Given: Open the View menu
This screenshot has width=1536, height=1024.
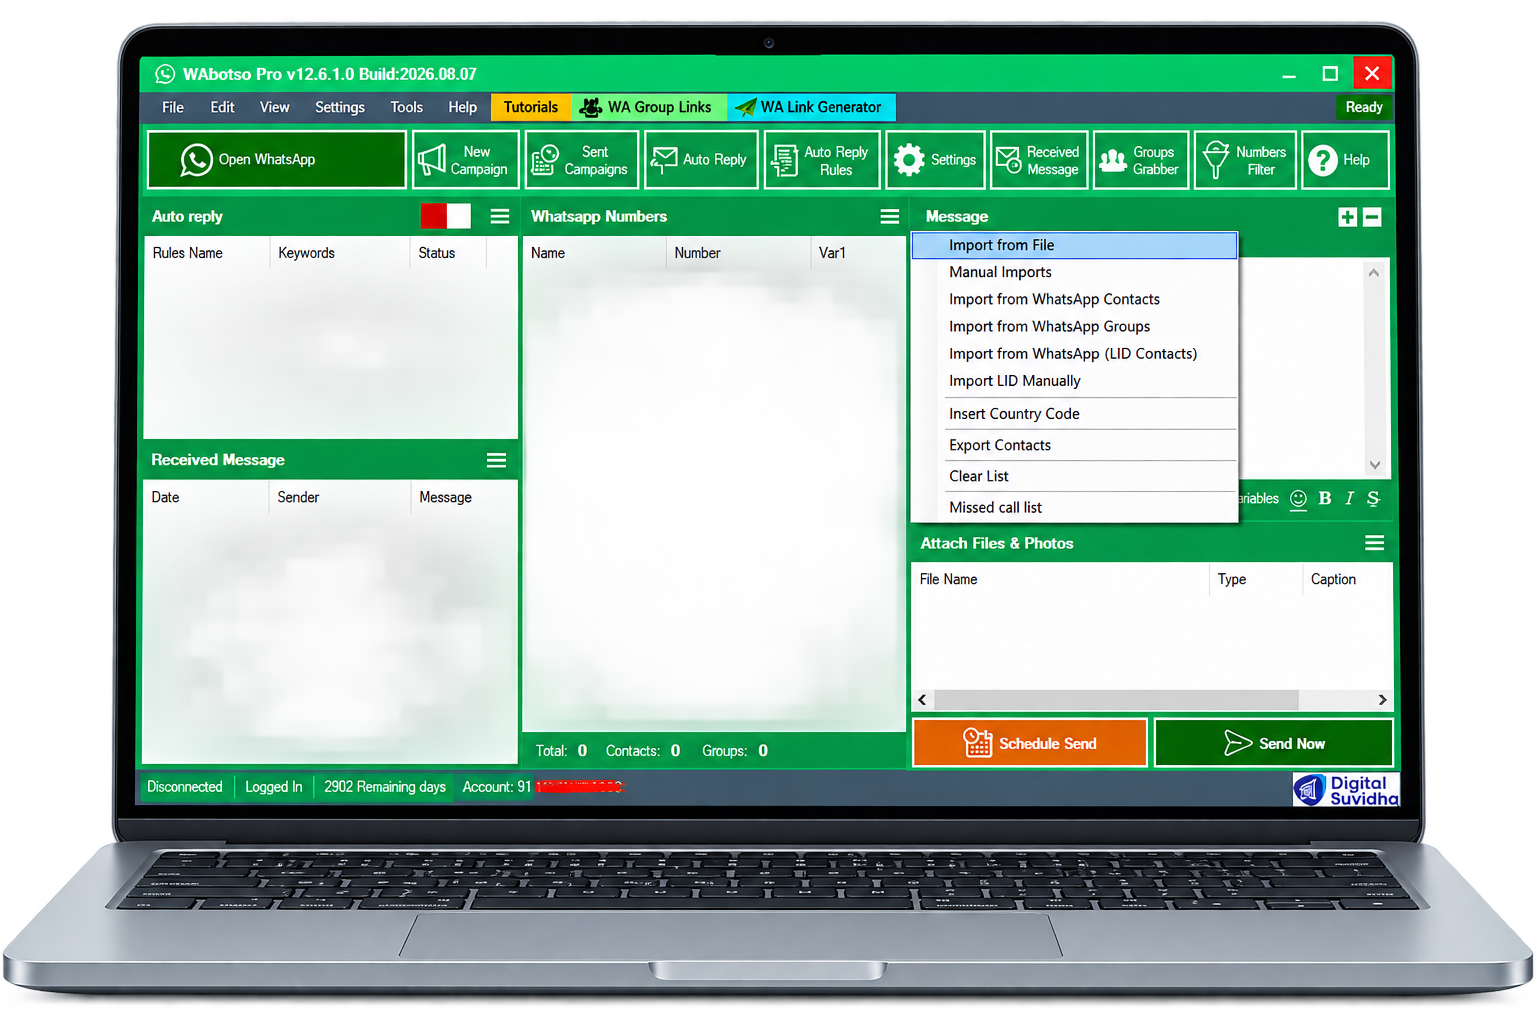Looking at the screenshot, I should coord(274,107).
